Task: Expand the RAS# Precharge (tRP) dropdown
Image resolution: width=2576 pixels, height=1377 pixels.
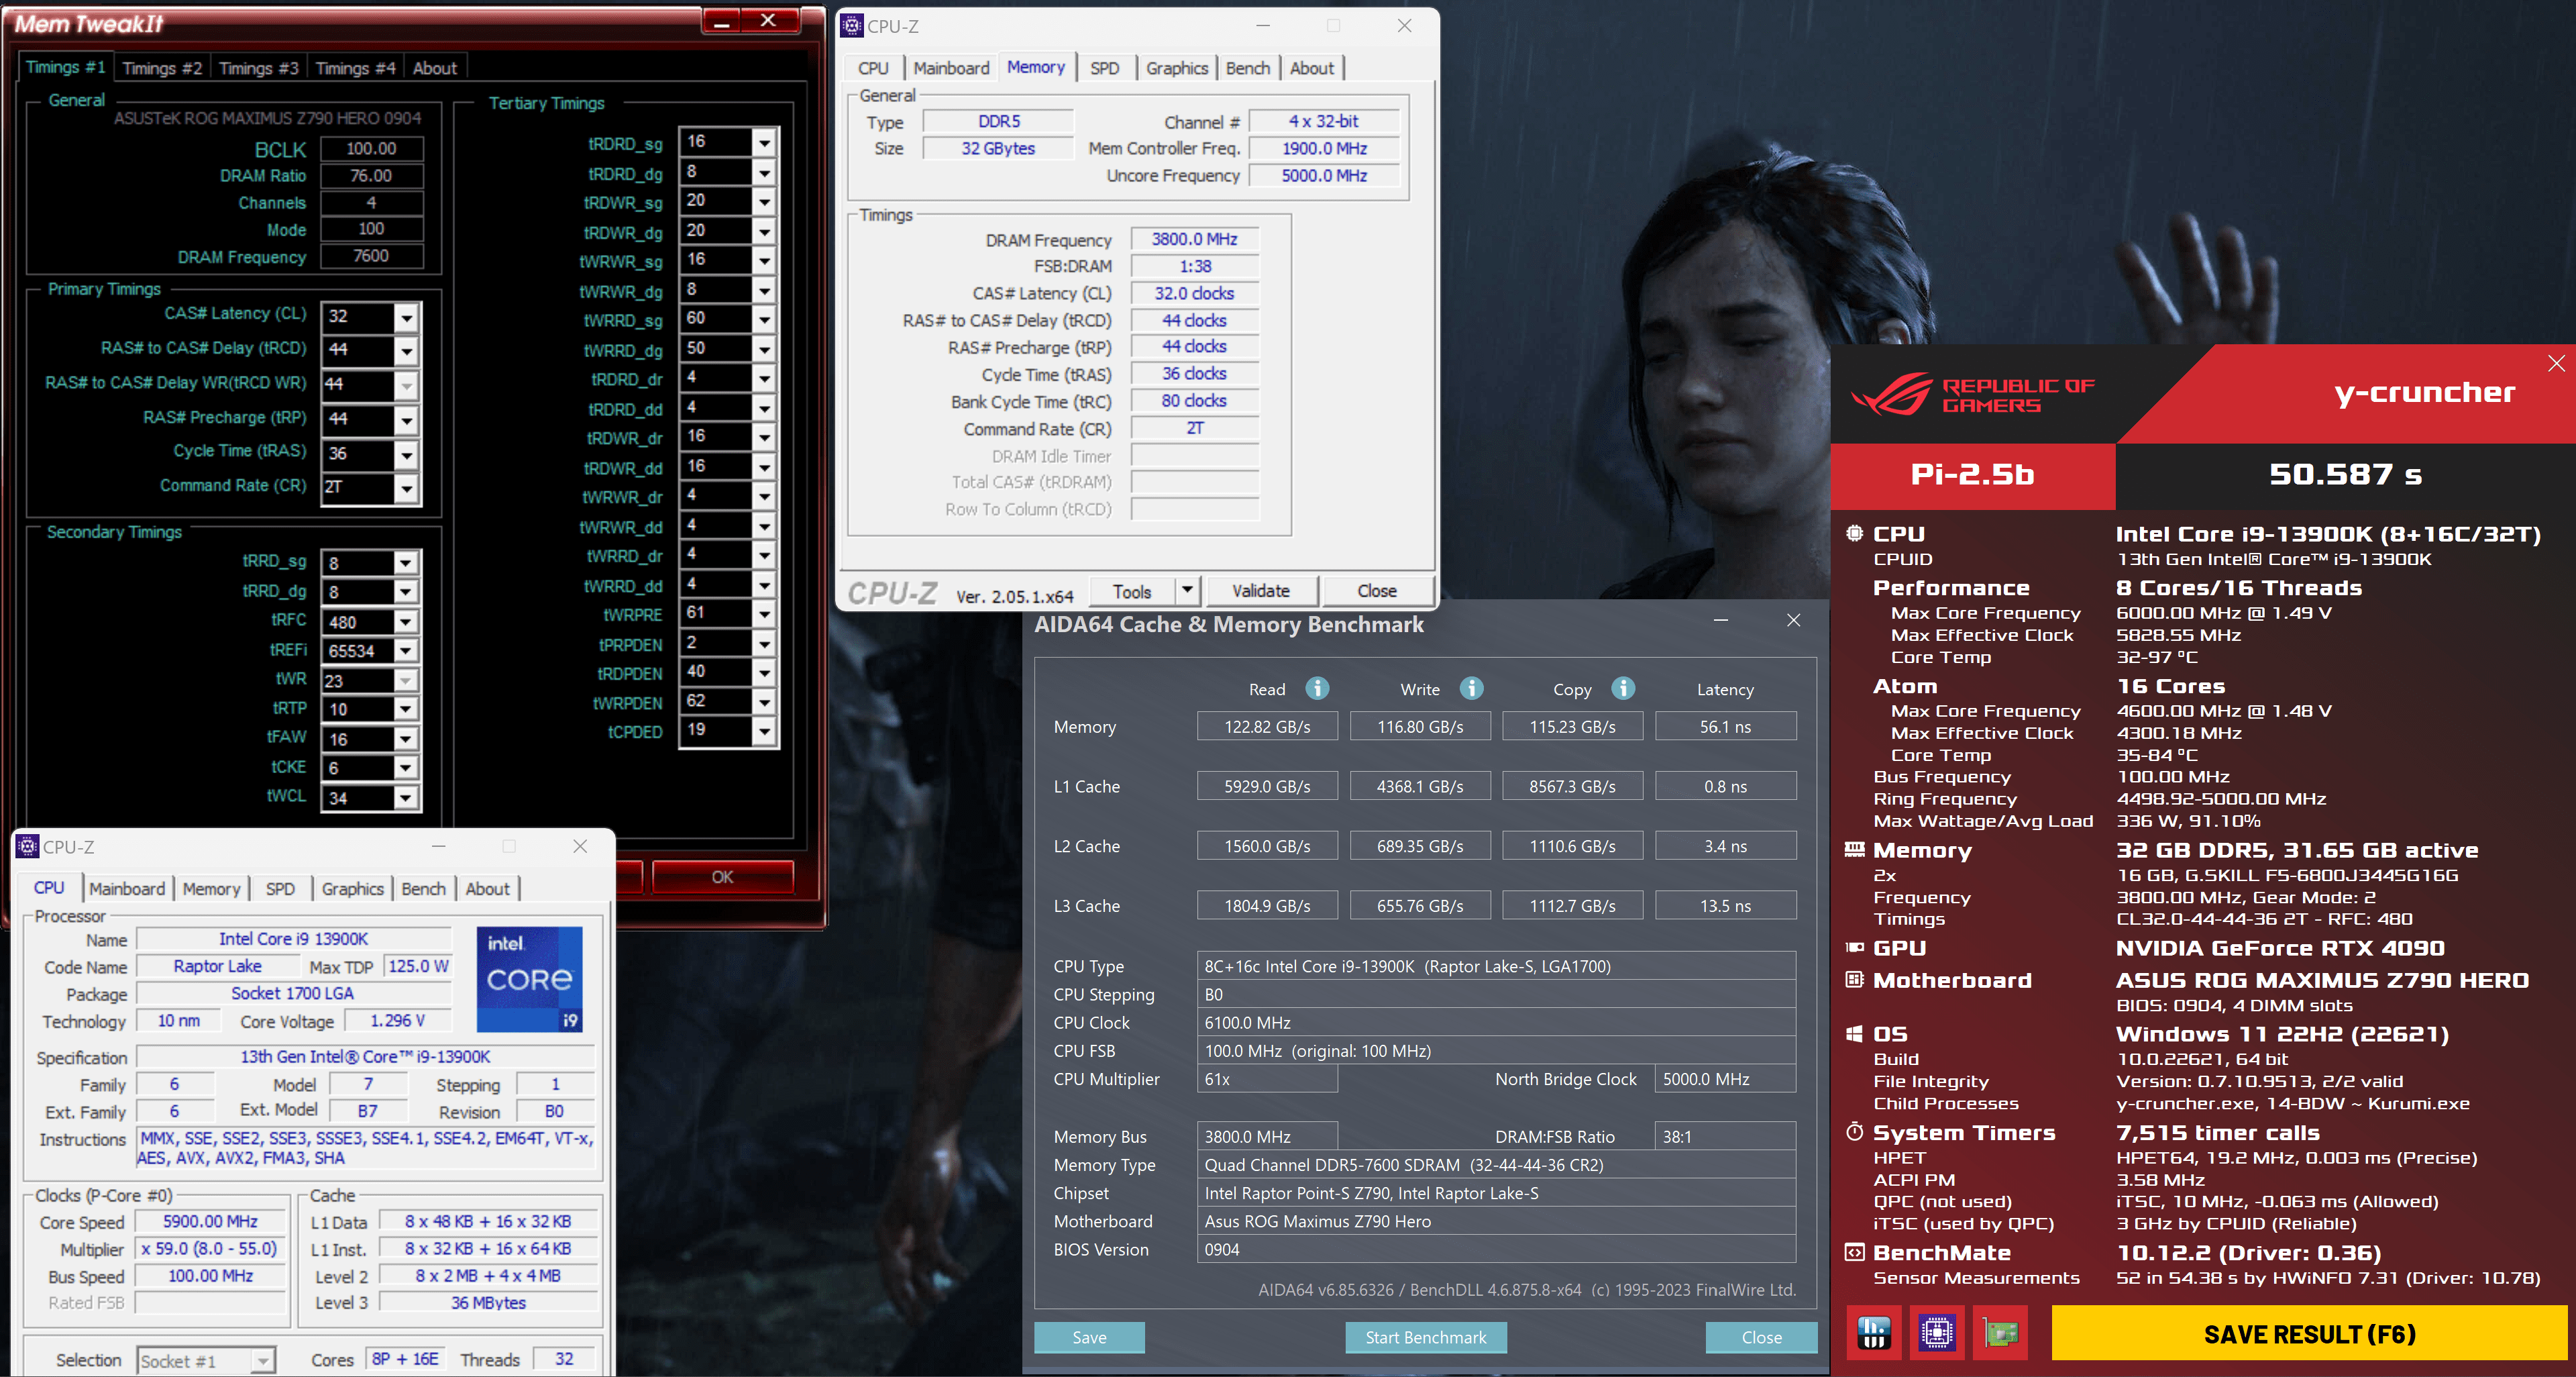Action: [406, 420]
